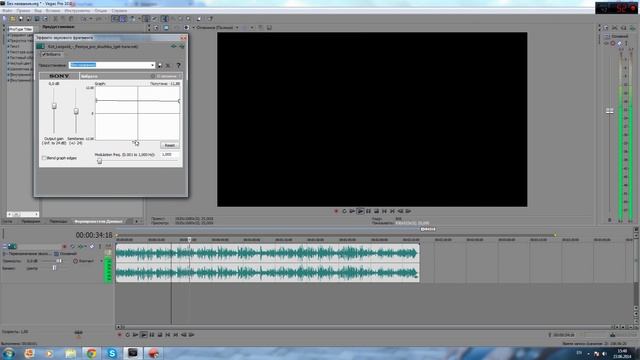Click the audio track volume fader

(x=59, y=261)
